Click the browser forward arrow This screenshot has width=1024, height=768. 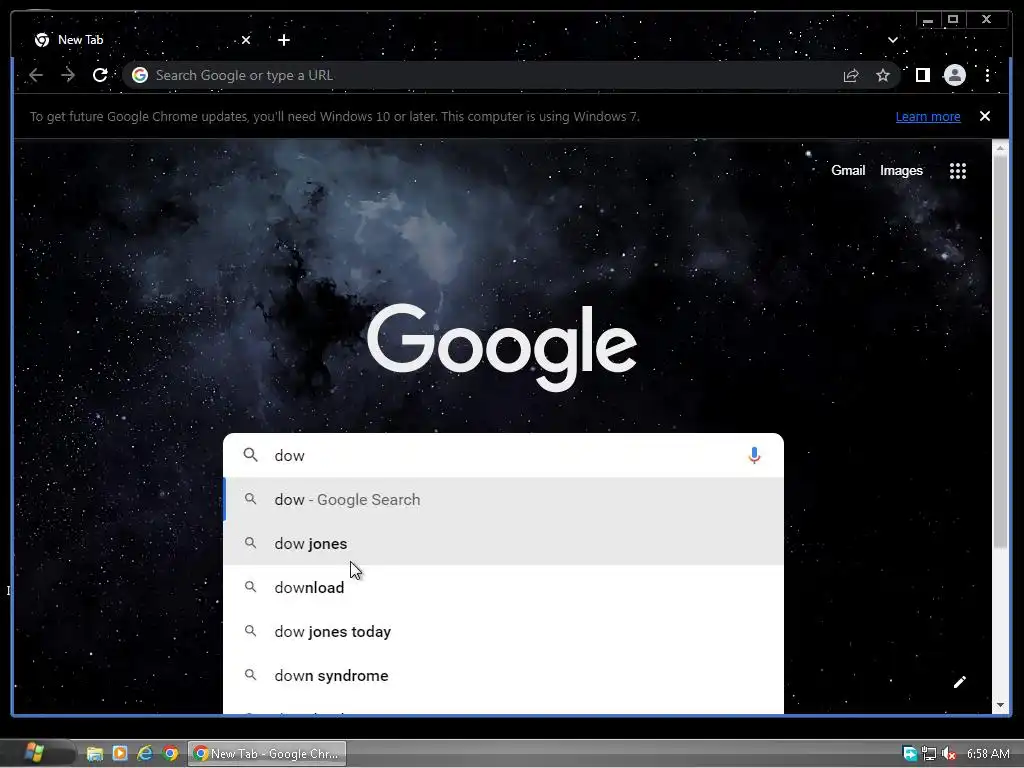(x=68, y=75)
